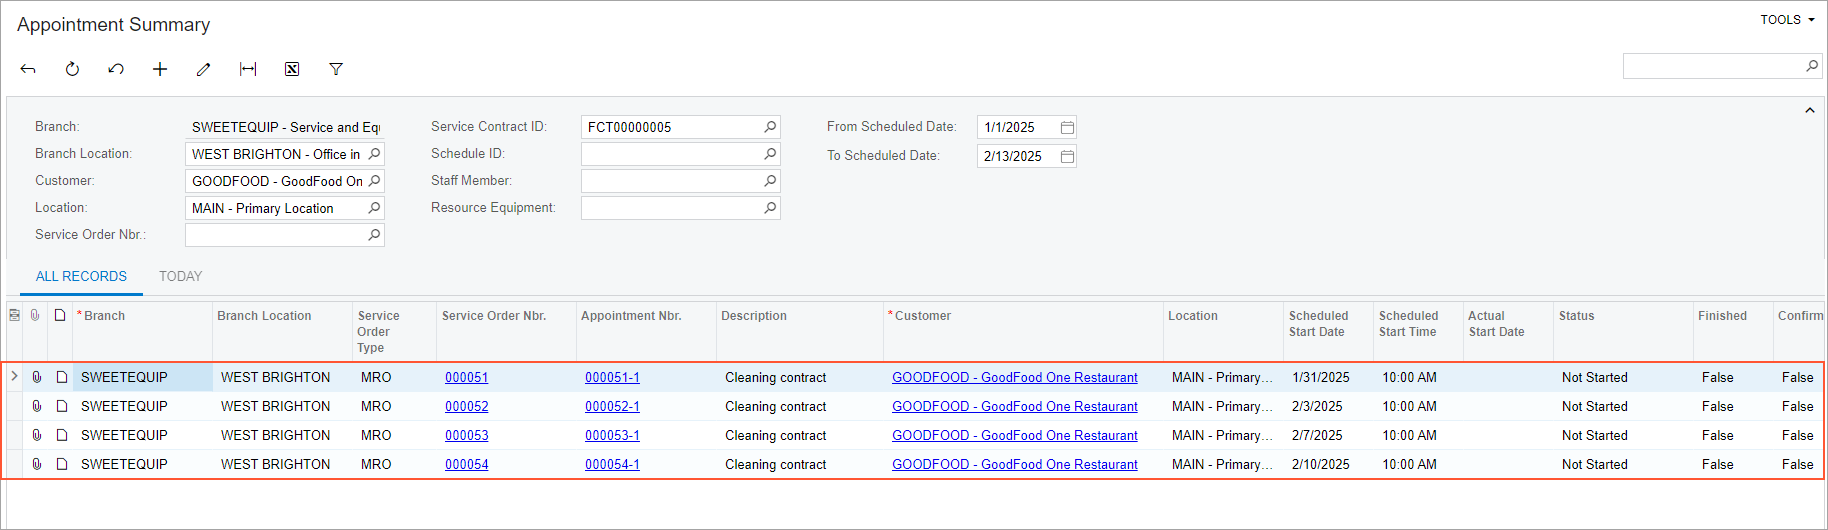The image size is (1828, 530).
Task: Select the ALL RECORDS tab
Action: [x=81, y=276]
